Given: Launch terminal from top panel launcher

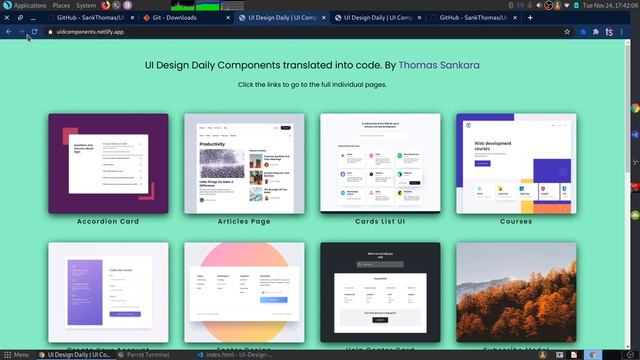Looking at the screenshot, I should (117, 5).
